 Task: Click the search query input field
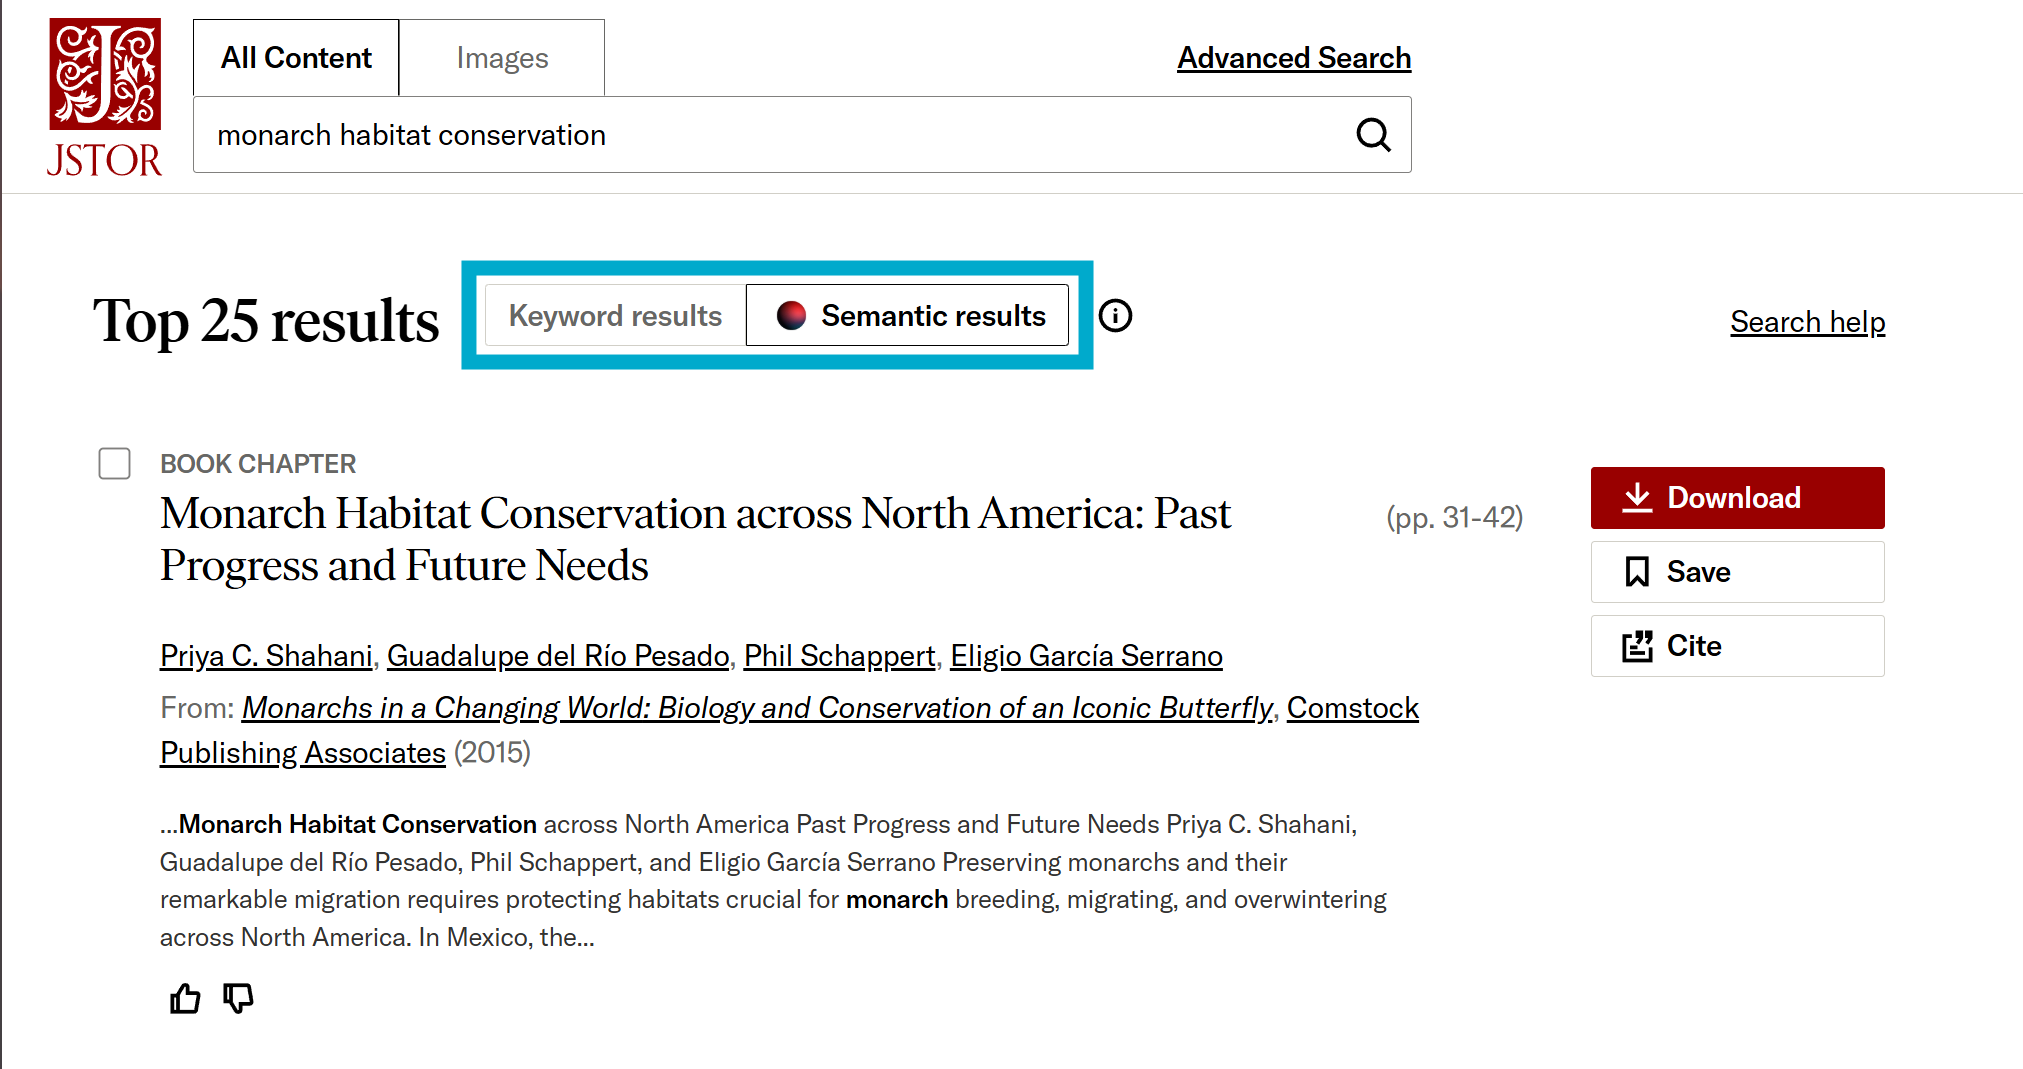(770, 135)
